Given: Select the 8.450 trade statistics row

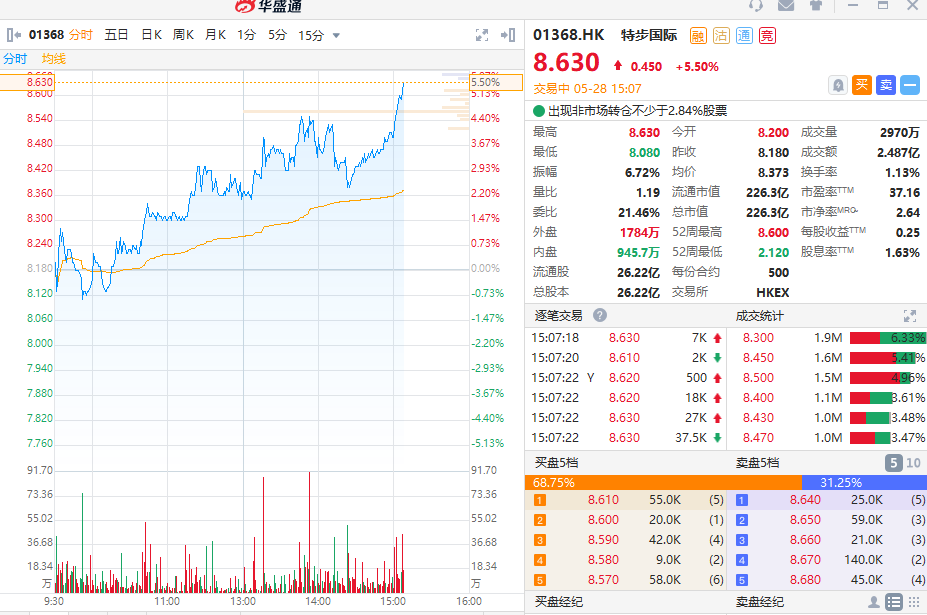Looking at the screenshot, I should coord(829,358).
